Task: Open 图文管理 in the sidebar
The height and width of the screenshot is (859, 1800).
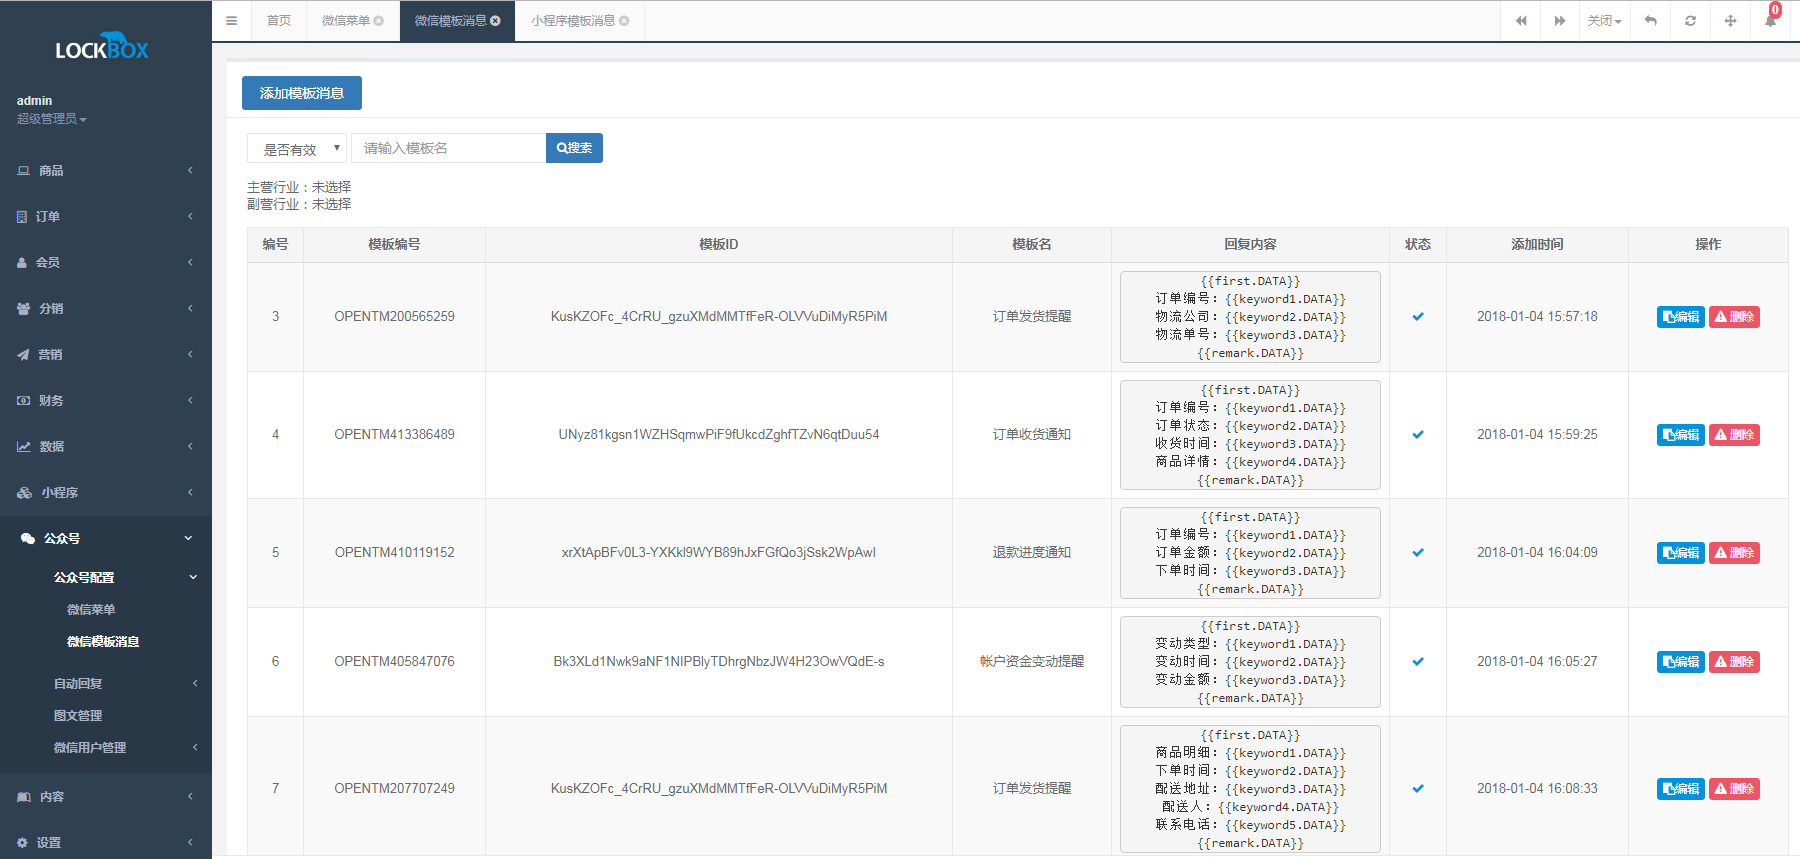Action: 78,716
